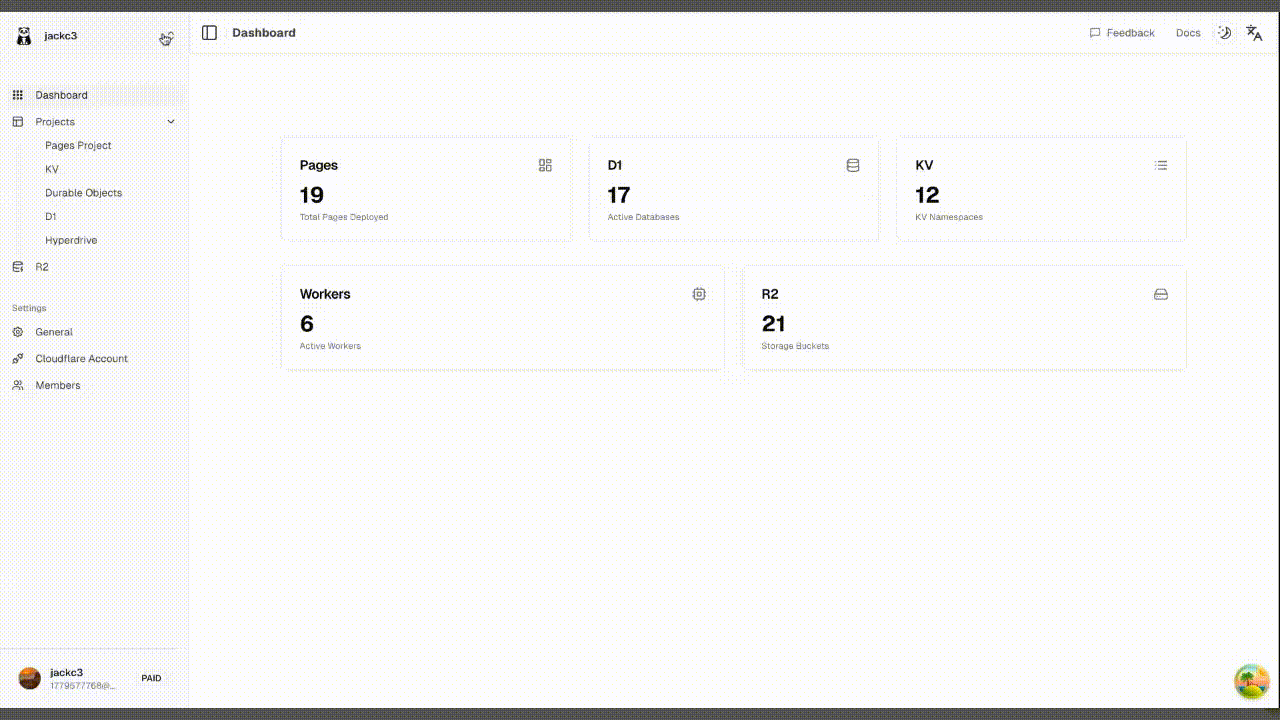Toggle dark mode with the moon icon
Screen dimensions: 1280x720
(1224, 32)
